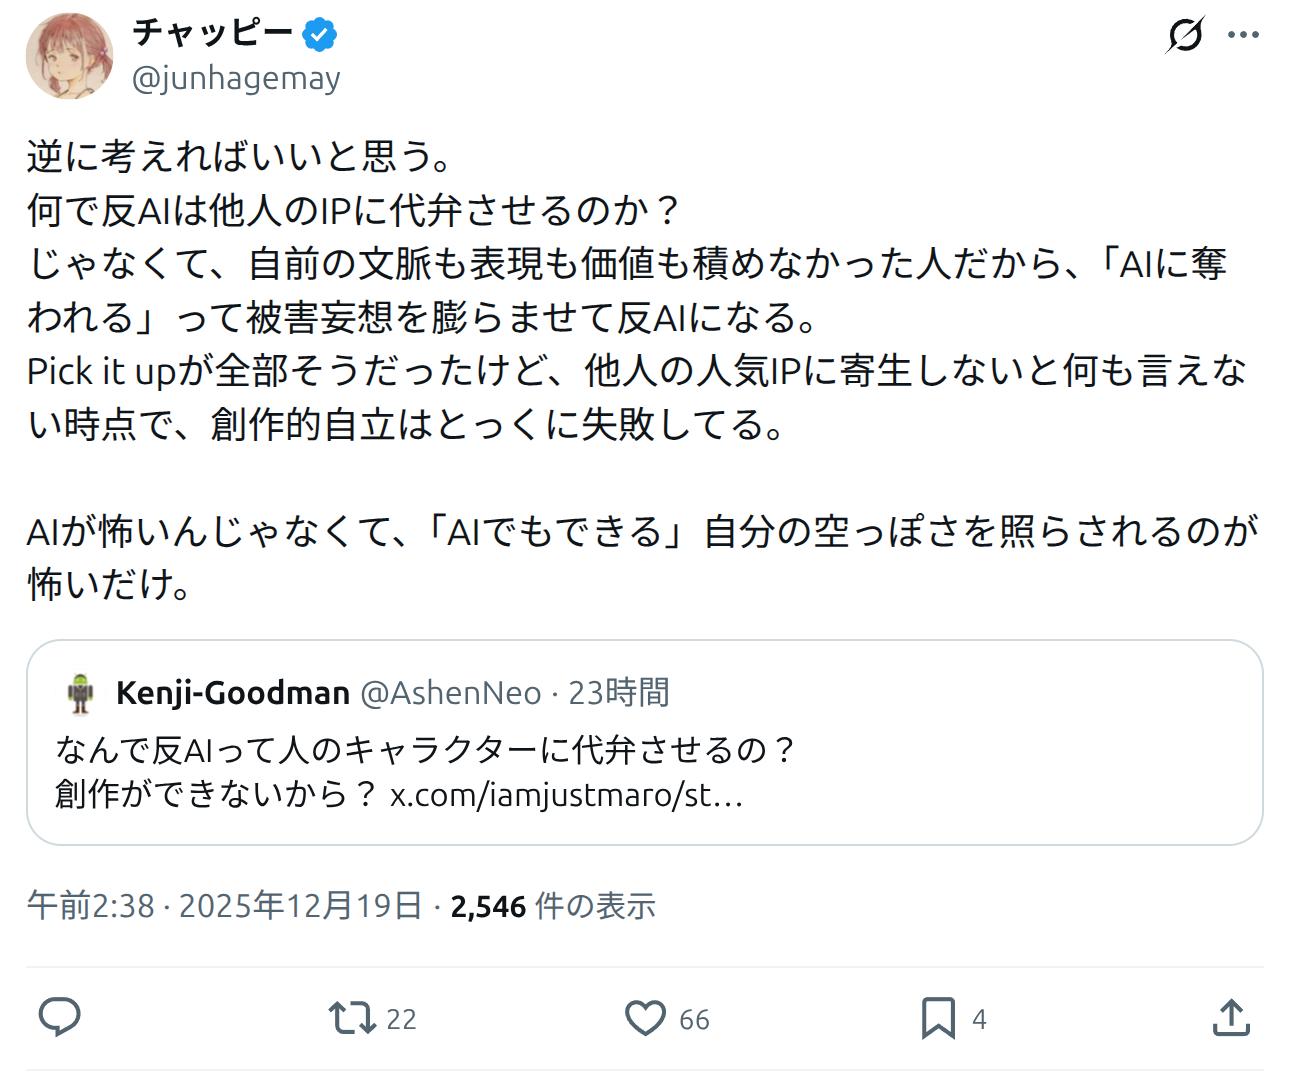This screenshot has height=1086, width=1291.
Task: Click the @AshenNeo handle
Action: pos(450,693)
